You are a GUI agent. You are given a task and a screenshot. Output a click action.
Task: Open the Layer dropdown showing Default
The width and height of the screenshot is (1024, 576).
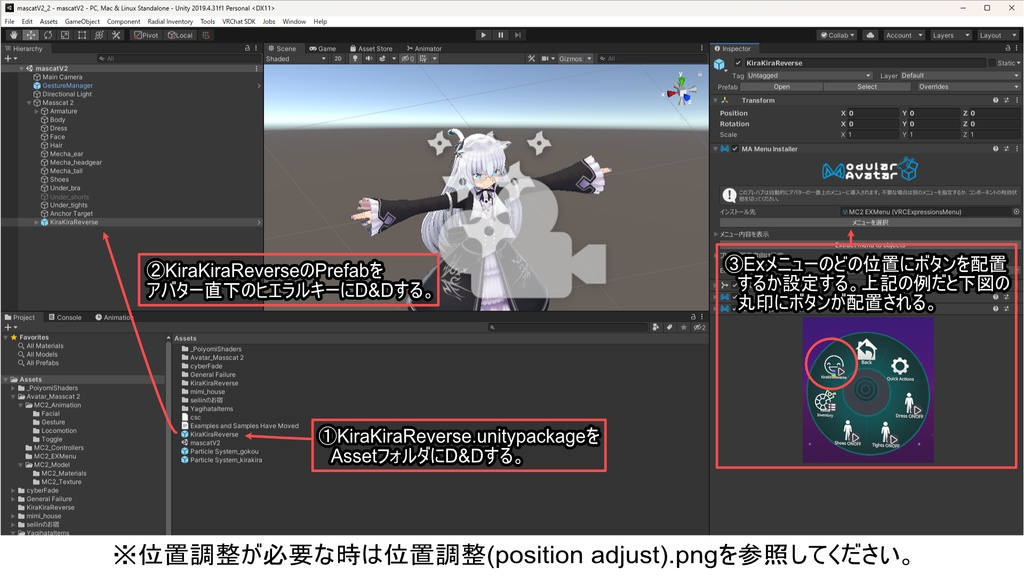click(960, 75)
